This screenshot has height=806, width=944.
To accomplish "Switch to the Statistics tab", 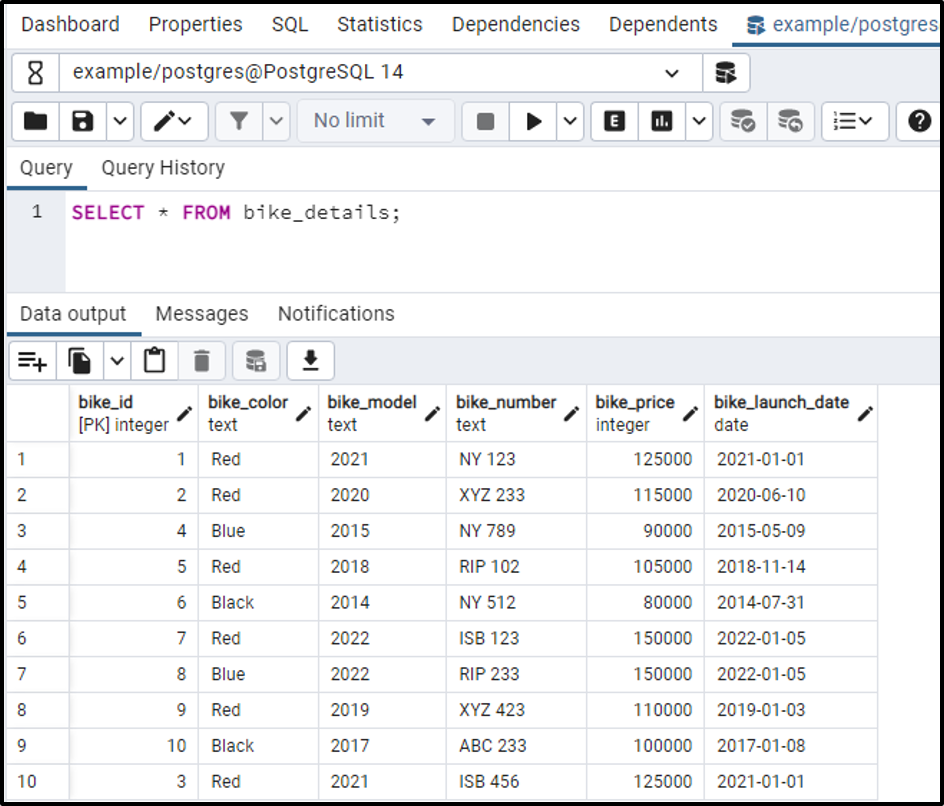I will [x=379, y=24].
